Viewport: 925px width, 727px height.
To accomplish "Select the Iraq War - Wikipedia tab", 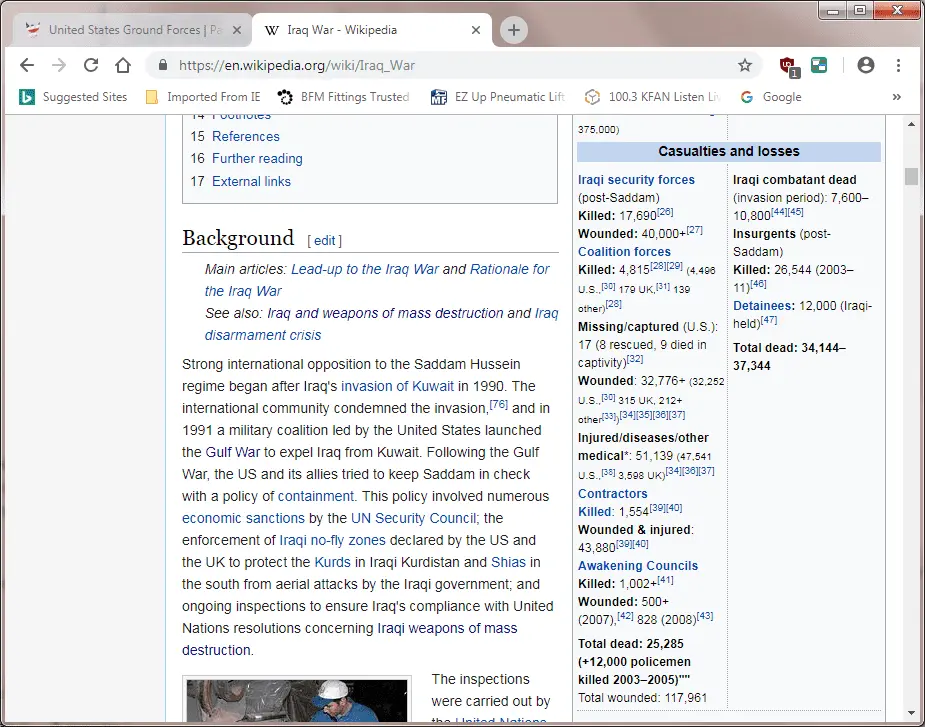I will click(372, 30).
